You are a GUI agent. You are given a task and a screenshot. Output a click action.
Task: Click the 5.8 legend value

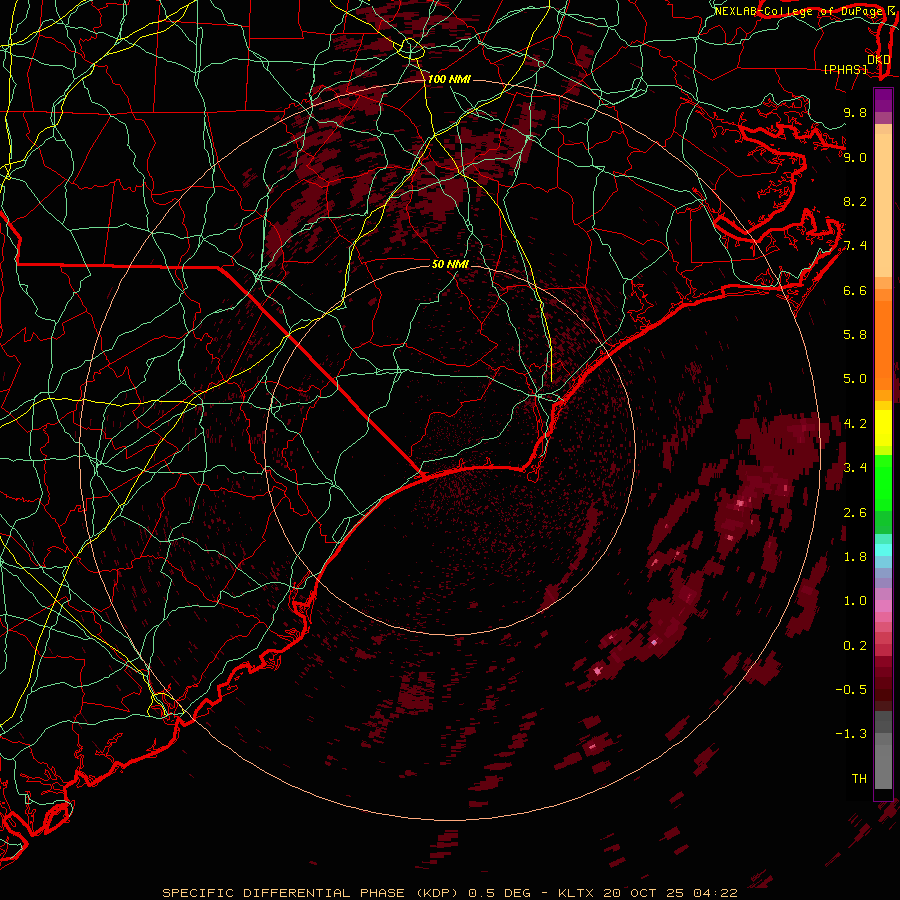tap(855, 335)
